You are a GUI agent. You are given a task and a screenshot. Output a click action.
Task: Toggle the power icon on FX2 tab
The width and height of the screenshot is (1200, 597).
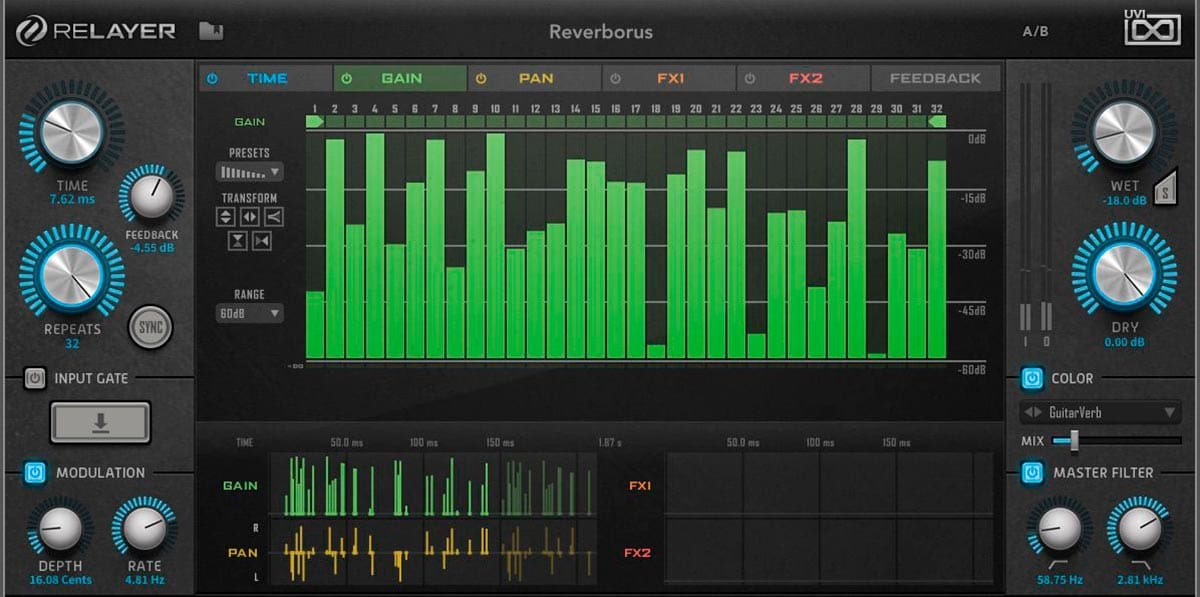[750, 78]
